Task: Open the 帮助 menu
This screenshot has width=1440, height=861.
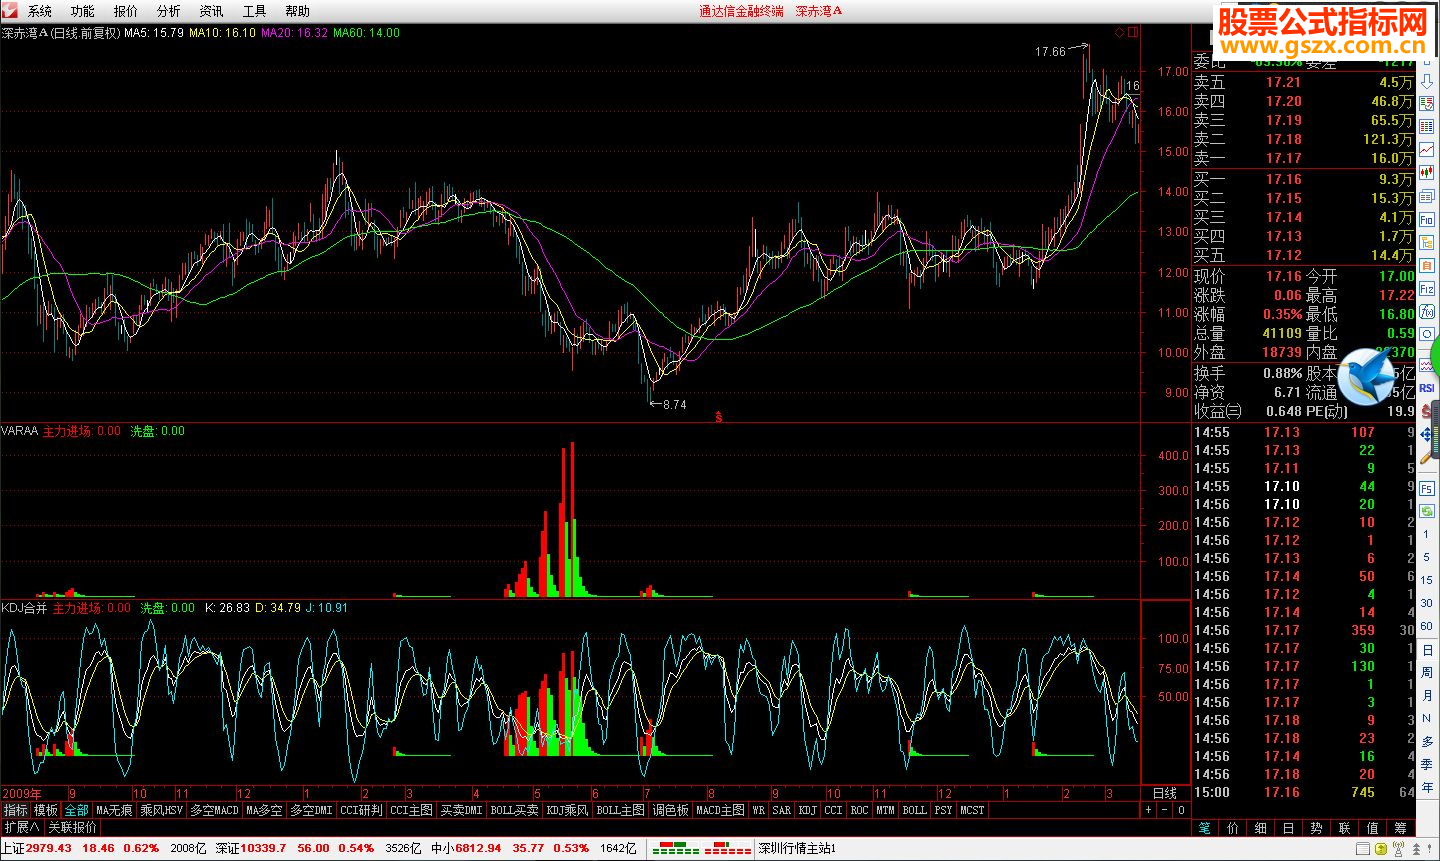Action: pyautogui.click(x=298, y=11)
